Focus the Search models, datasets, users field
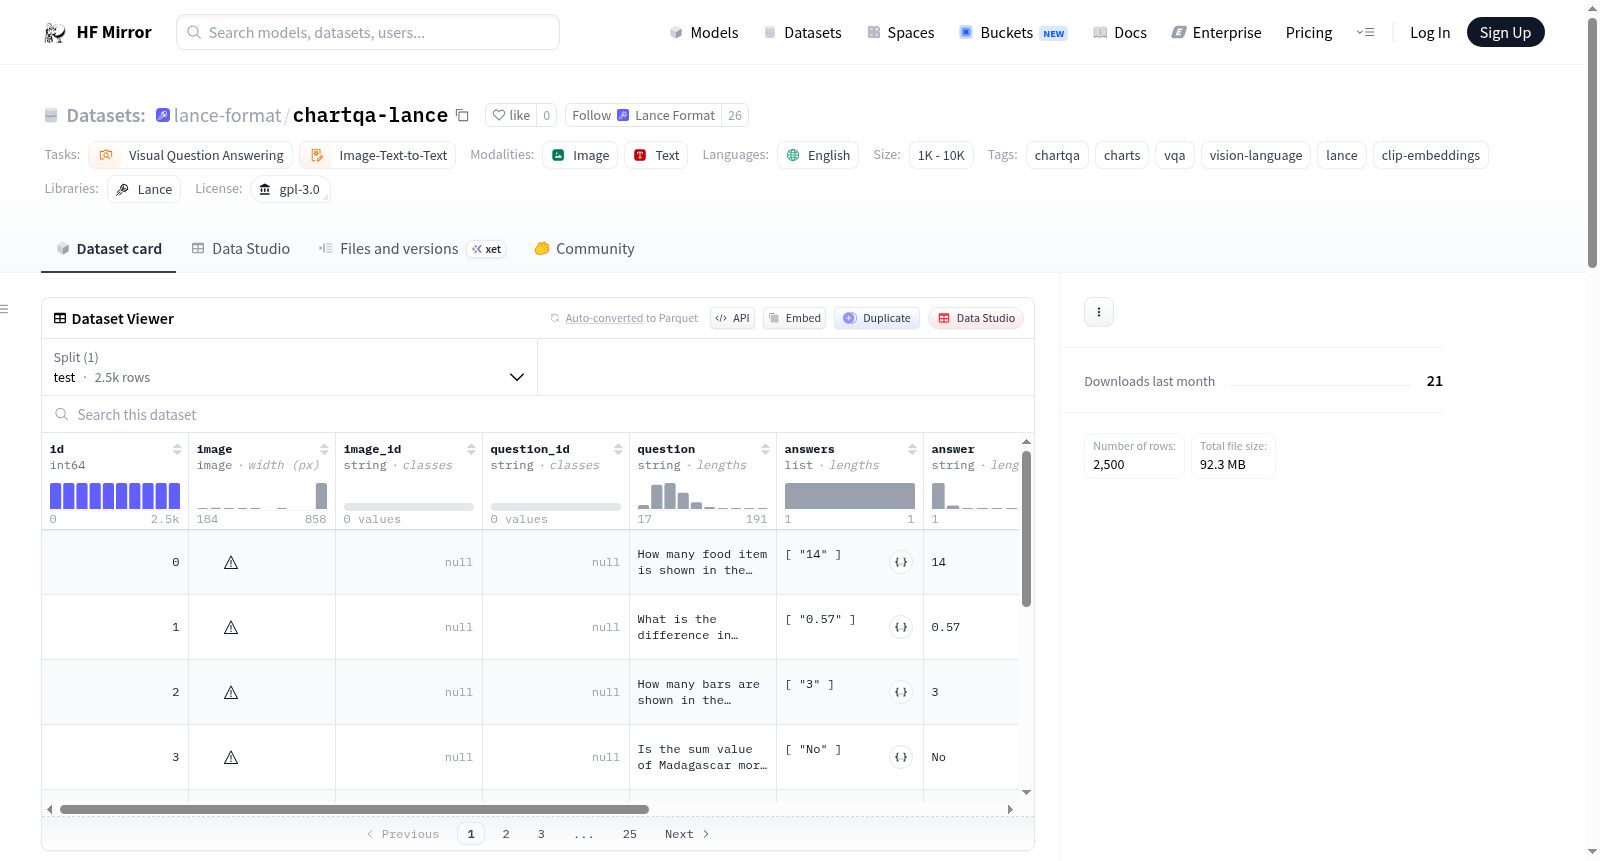 [x=368, y=33]
